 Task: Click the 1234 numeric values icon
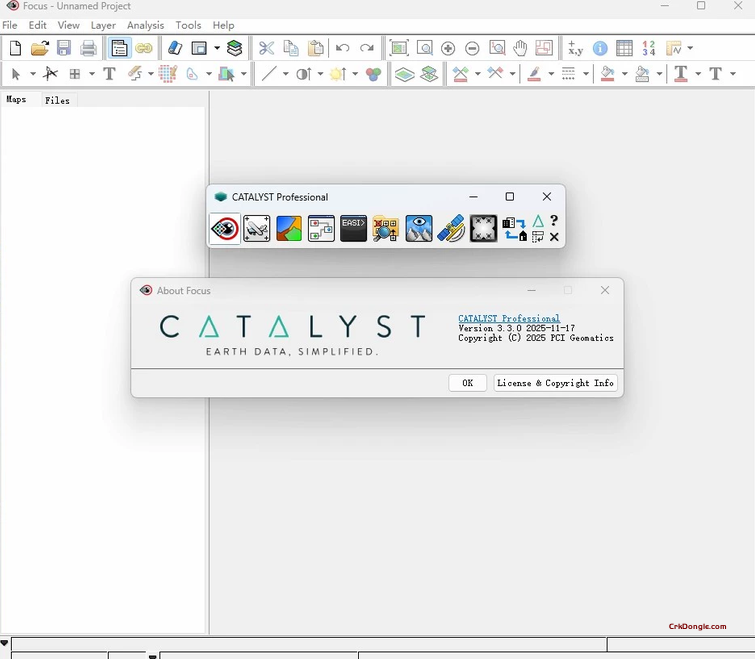point(649,48)
